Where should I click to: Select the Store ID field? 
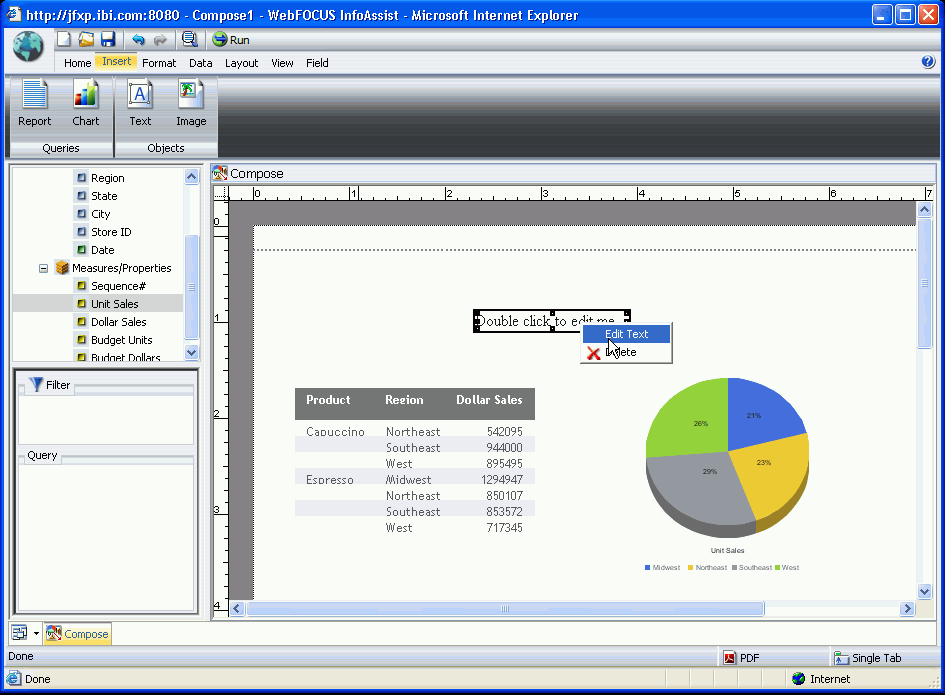tap(111, 232)
